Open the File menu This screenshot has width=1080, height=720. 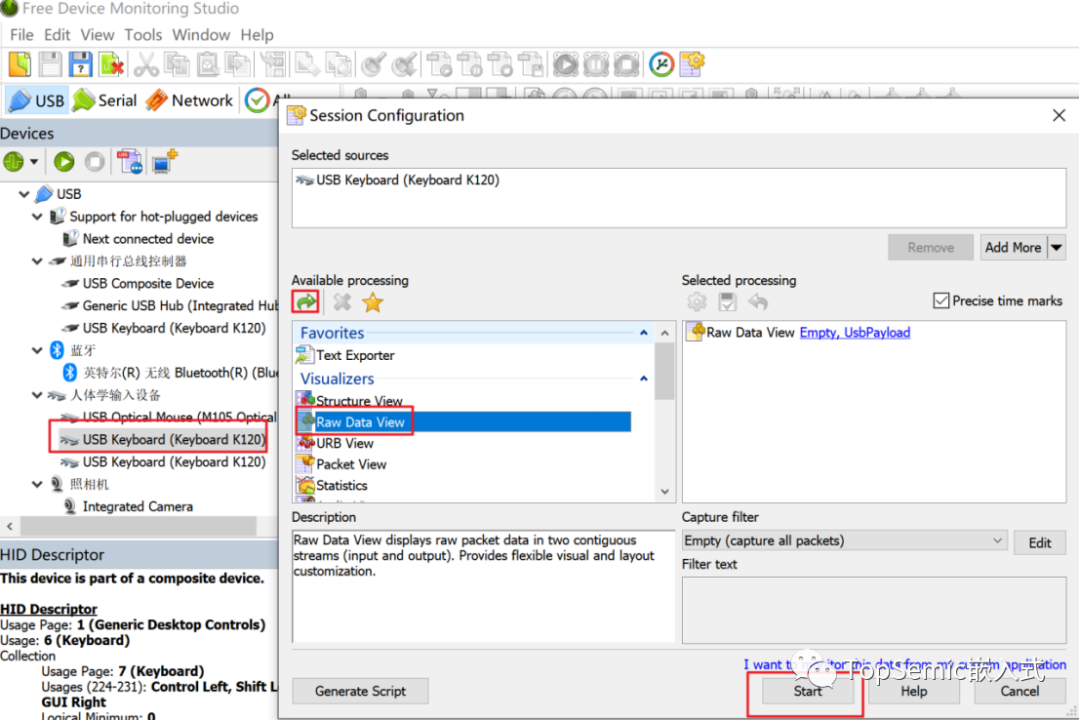(21, 34)
